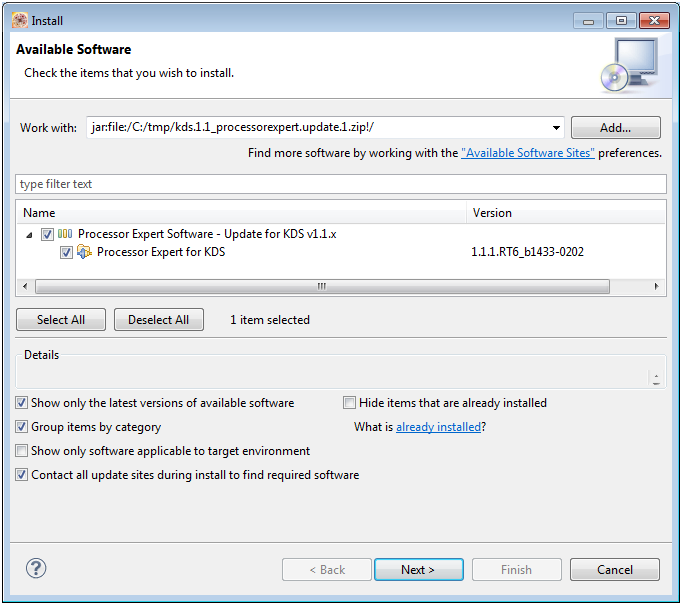Click the grayed-out Back button
Viewport: 682px width, 605px height.
(327, 570)
